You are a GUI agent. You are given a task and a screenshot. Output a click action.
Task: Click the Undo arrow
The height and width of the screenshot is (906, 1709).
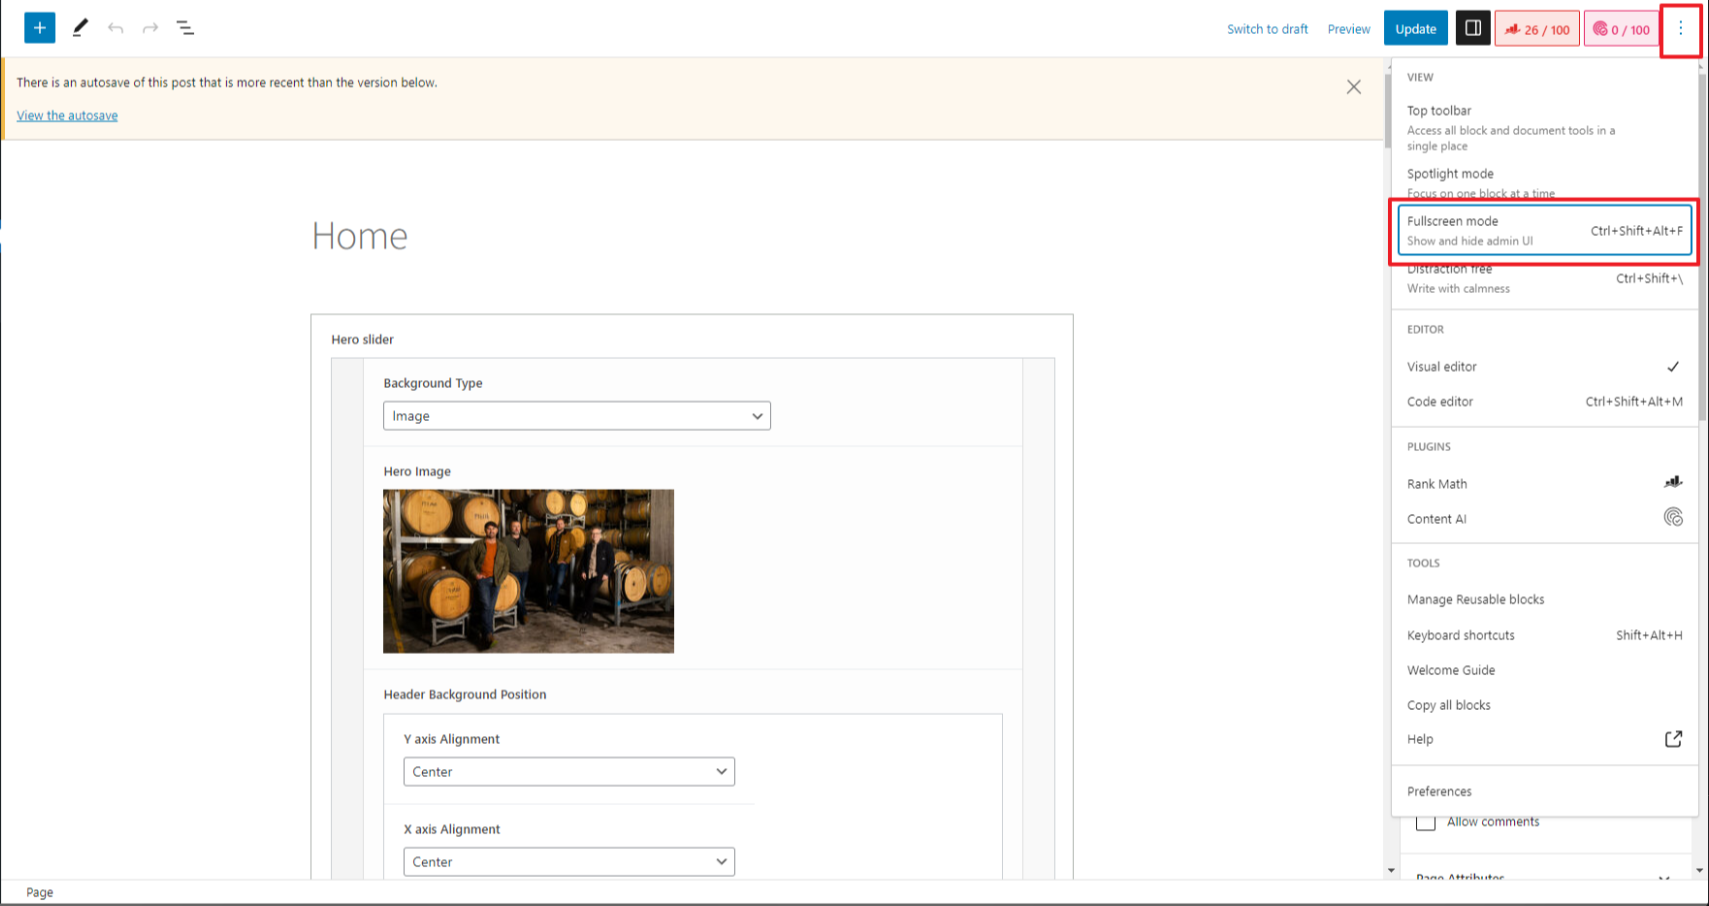[x=116, y=28]
